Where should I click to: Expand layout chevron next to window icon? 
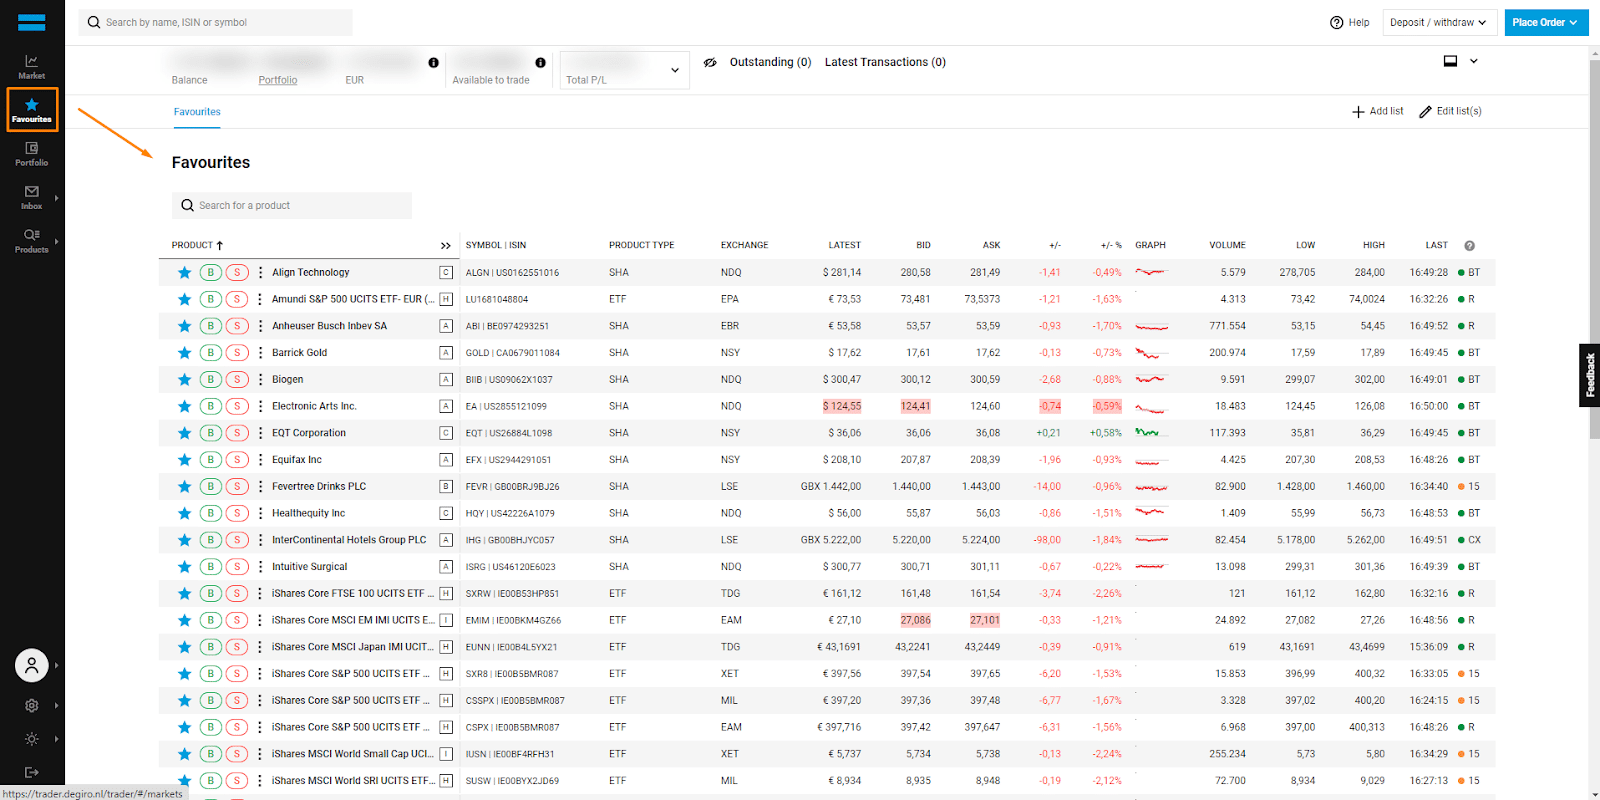tap(1473, 61)
